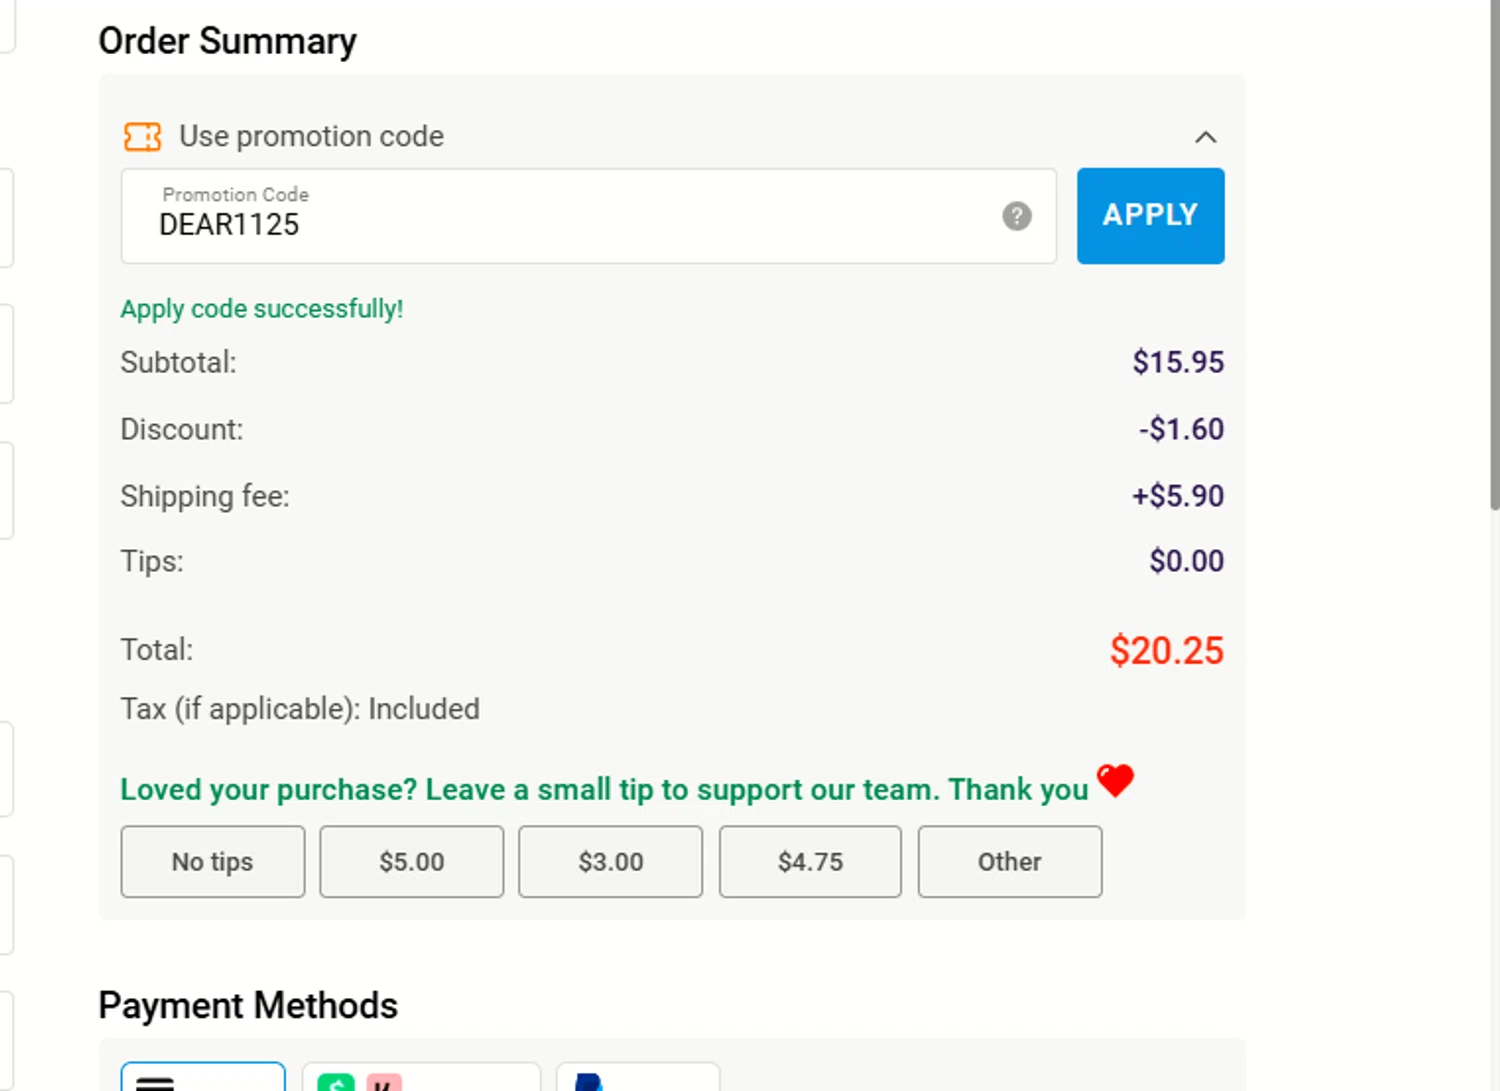Screen dimensions: 1500x1091
Task: Choose the $5.00 tip amount
Action: point(411,861)
